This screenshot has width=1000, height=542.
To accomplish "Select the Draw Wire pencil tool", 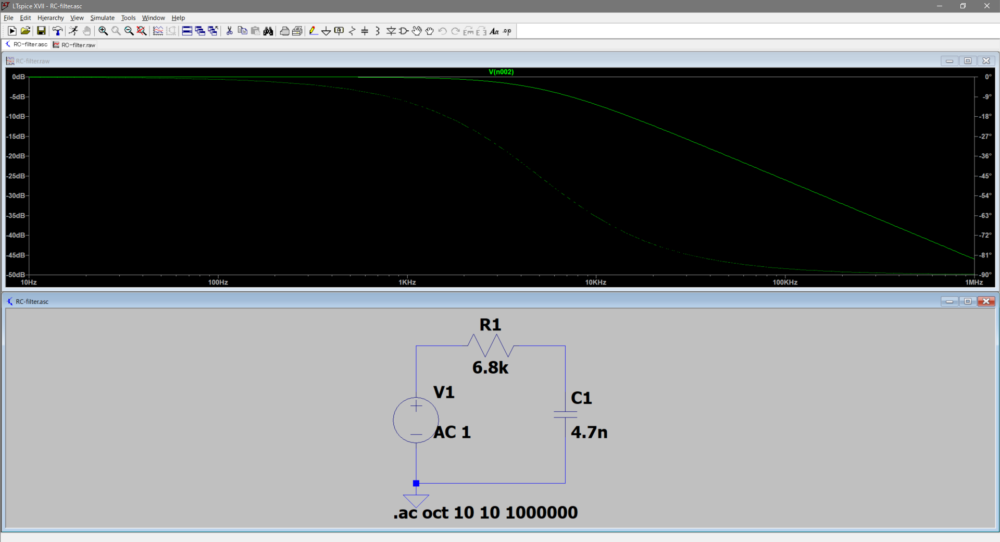I will pos(313,31).
